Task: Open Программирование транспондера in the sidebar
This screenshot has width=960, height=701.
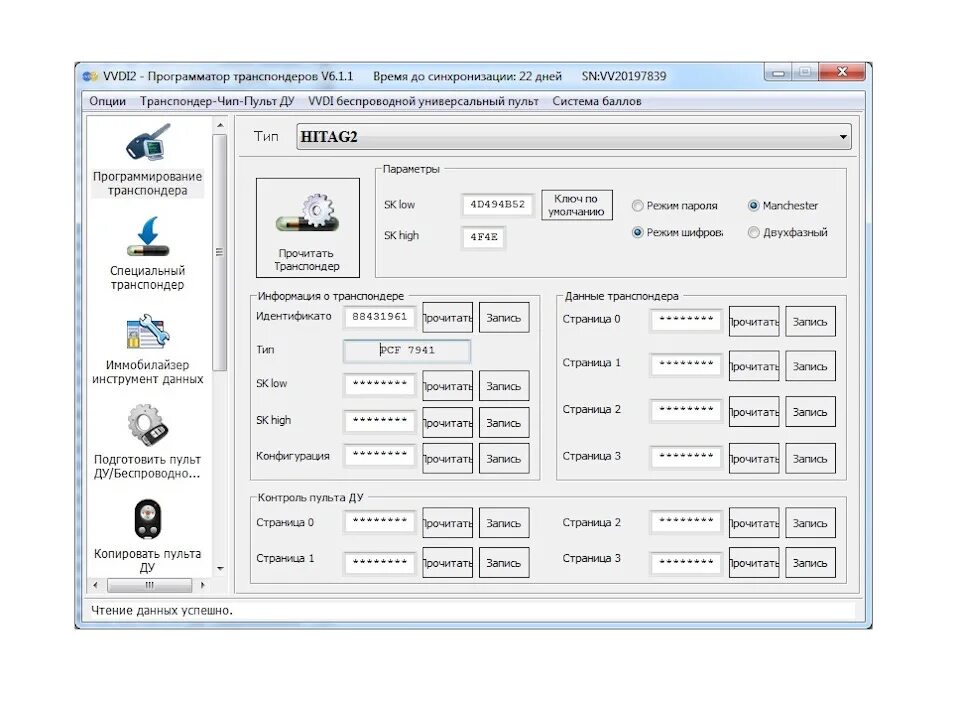Action: pos(148,160)
